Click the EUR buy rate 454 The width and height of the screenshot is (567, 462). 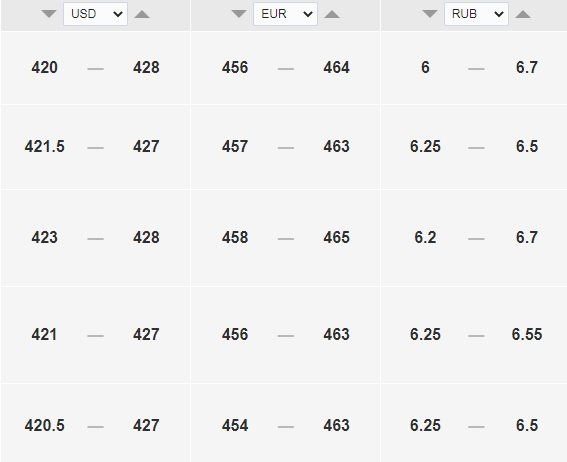point(235,425)
